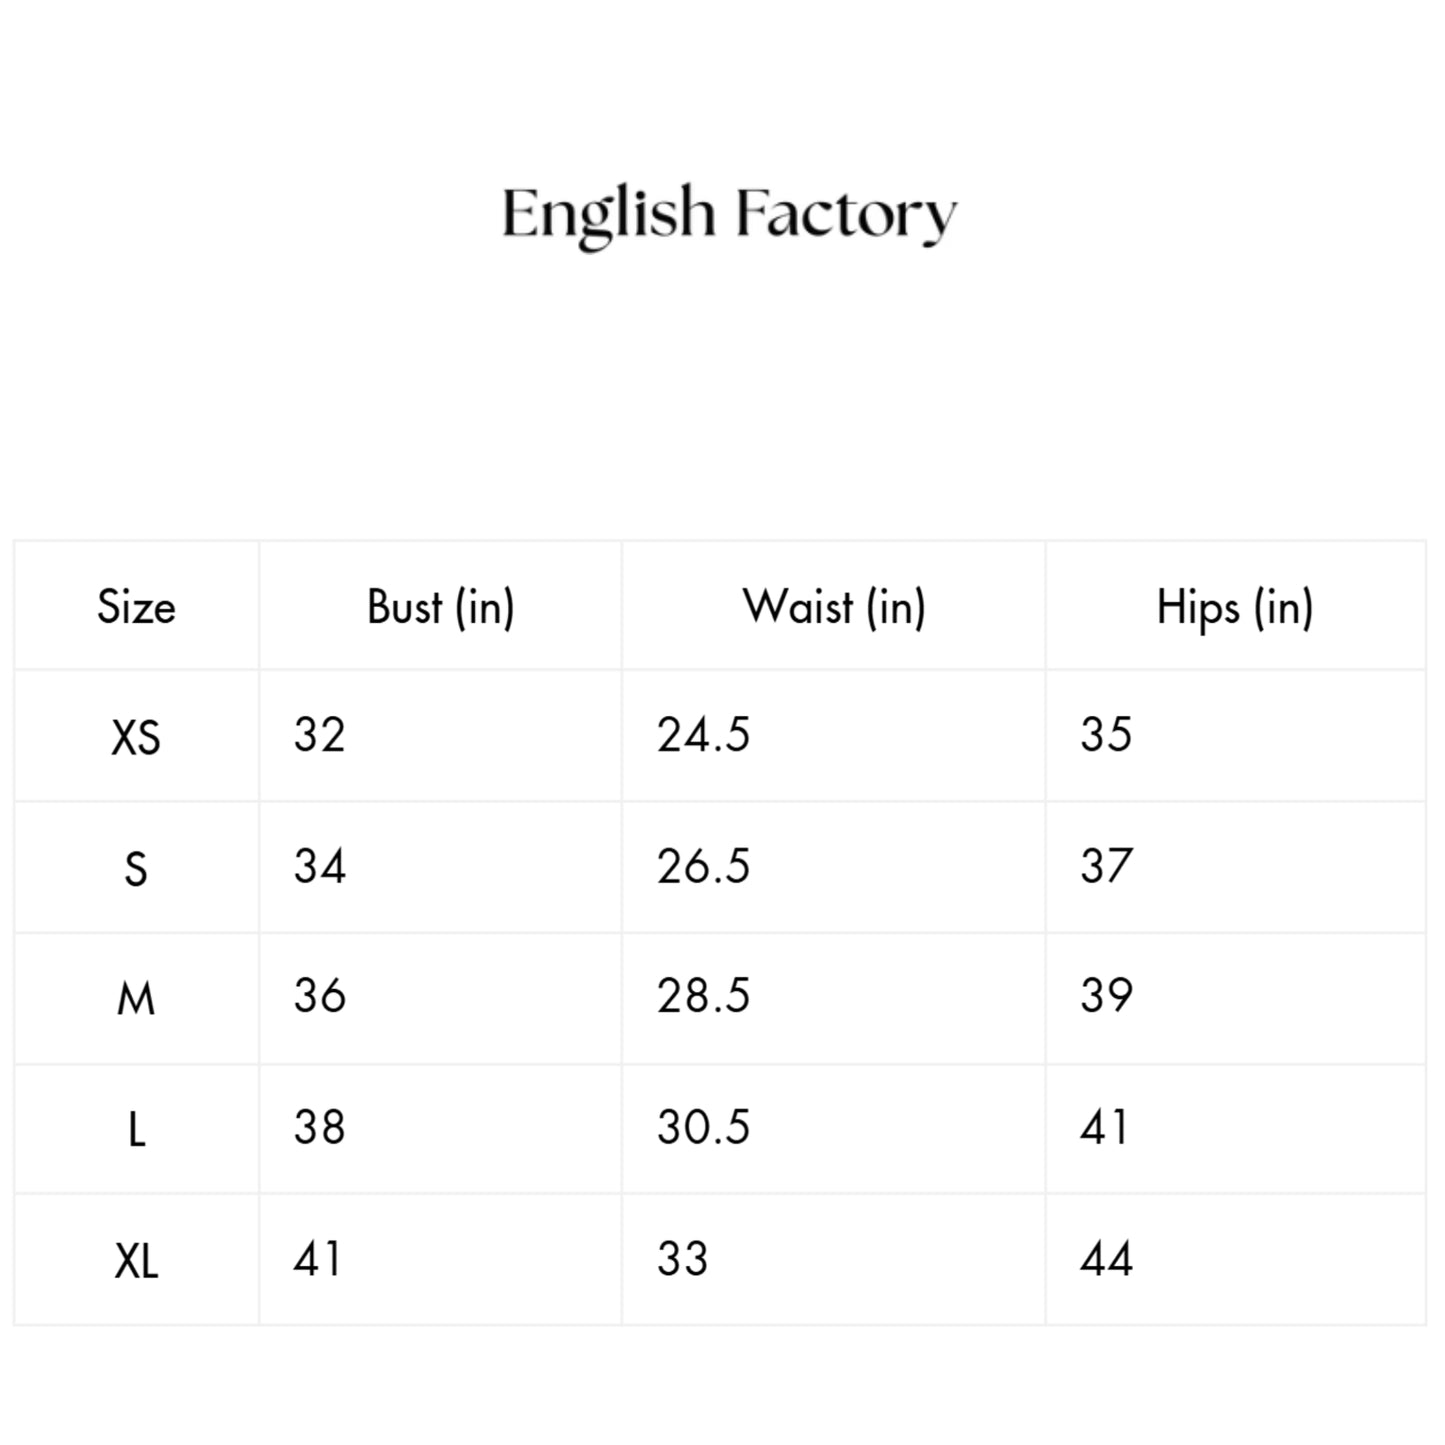Select the Bust (in) column header
1445x1445 pixels.
440,607
